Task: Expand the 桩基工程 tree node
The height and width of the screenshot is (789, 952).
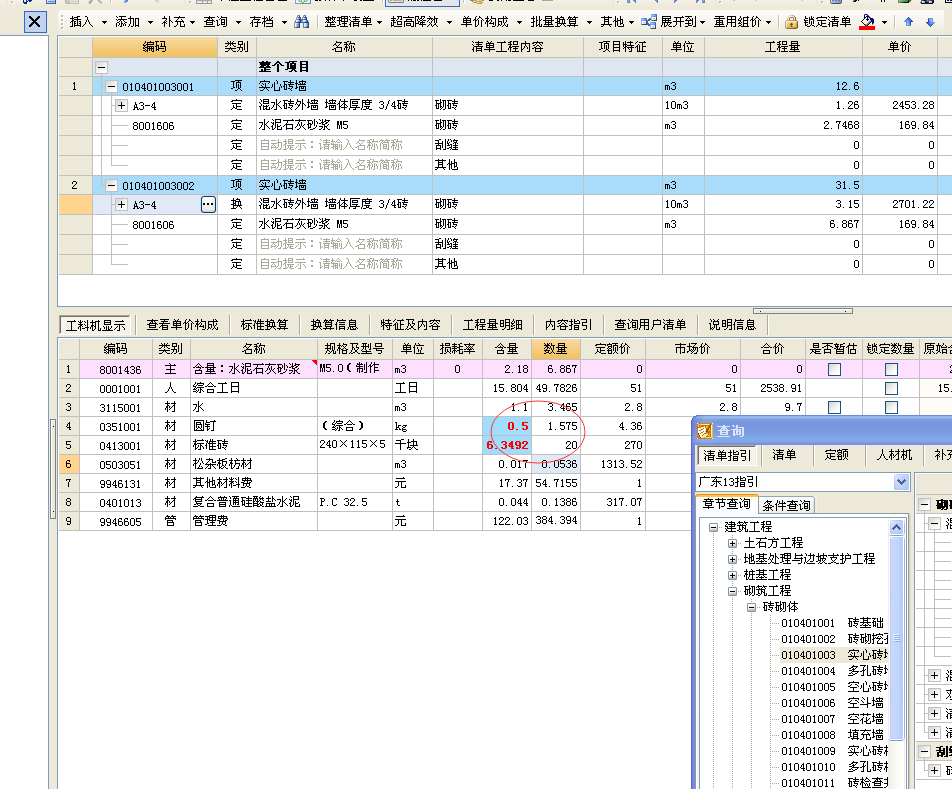Action: (x=732, y=575)
